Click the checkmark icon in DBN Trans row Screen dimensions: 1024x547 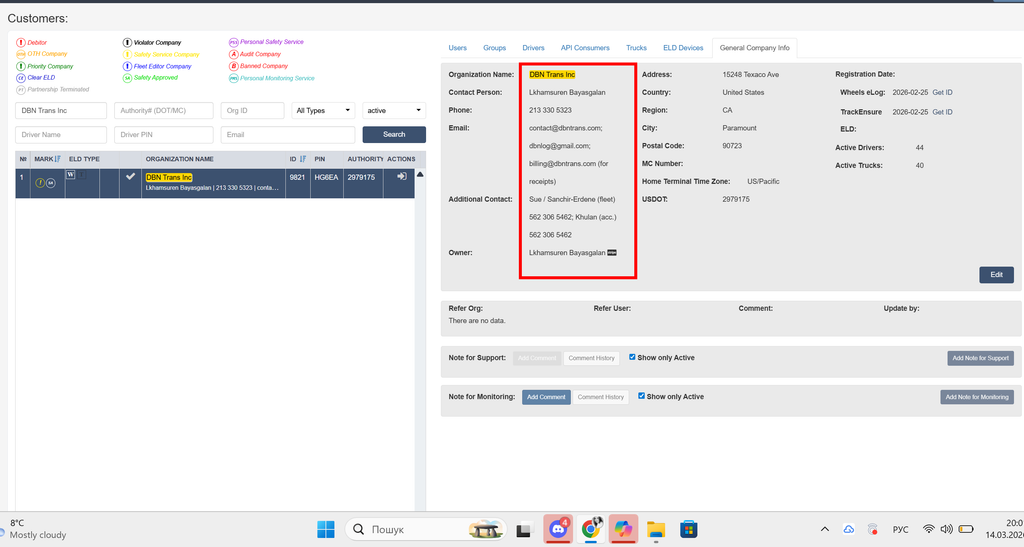(131, 176)
